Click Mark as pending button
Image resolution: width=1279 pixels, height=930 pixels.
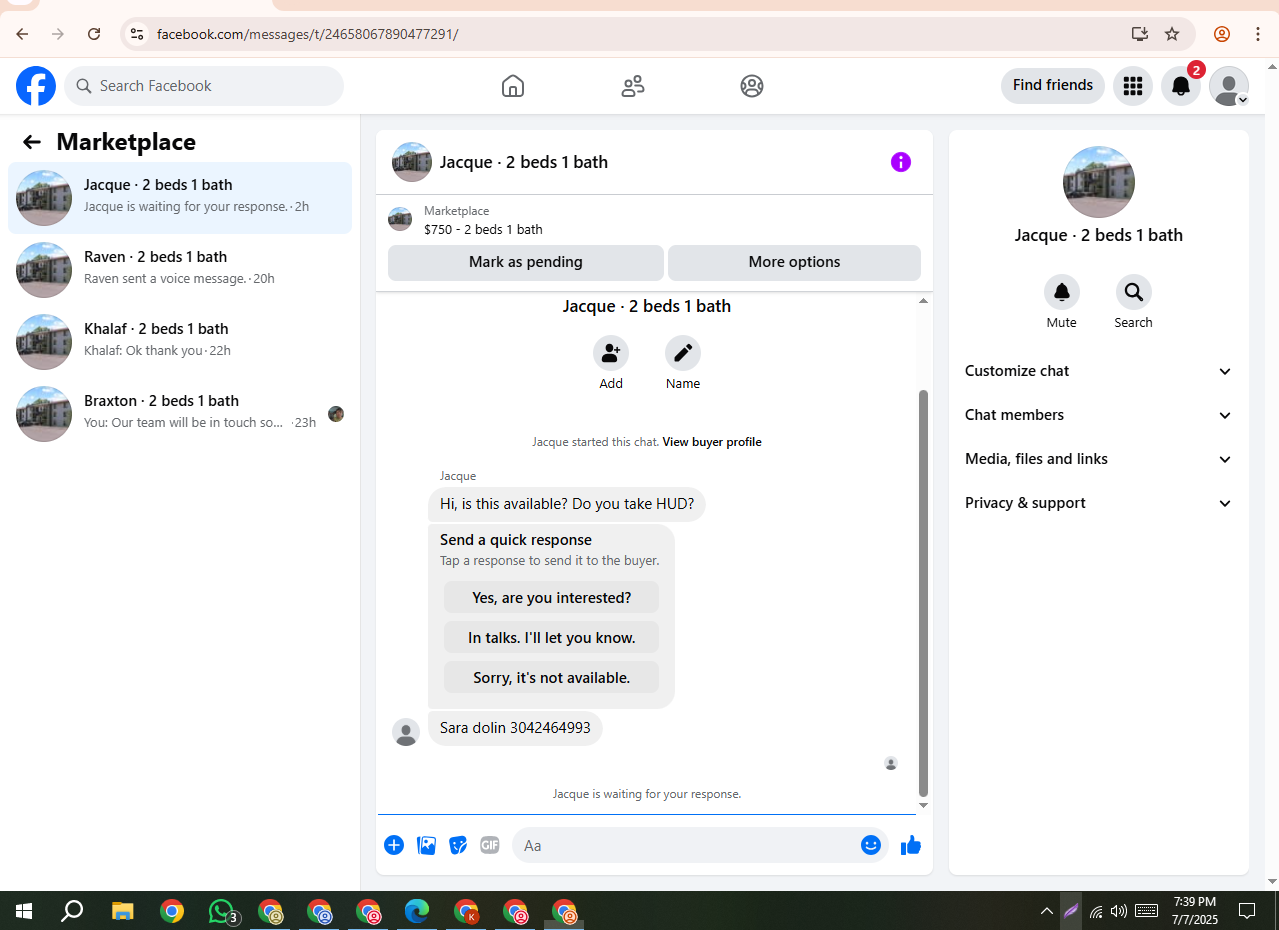click(526, 262)
